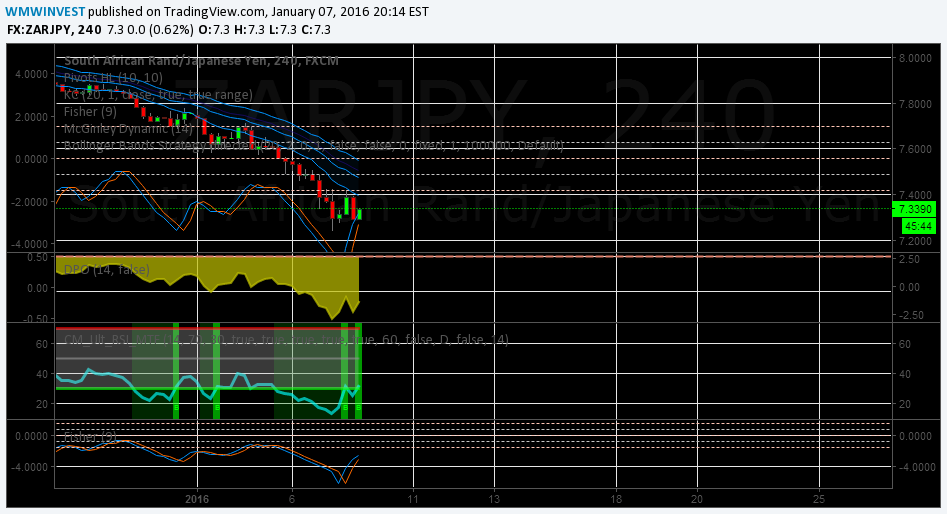The width and height of the screenshot is (947, 514).
Task: Select the McGinley Dynamic (14) indicator label
Action: [128, 129]
